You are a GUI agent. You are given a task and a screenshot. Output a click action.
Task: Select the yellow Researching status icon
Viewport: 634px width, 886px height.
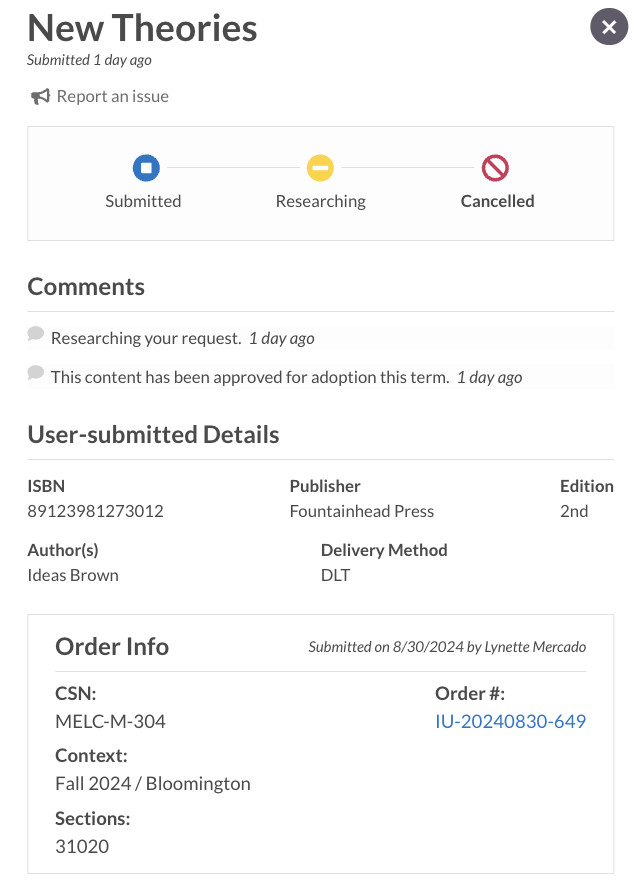(320, 168)
